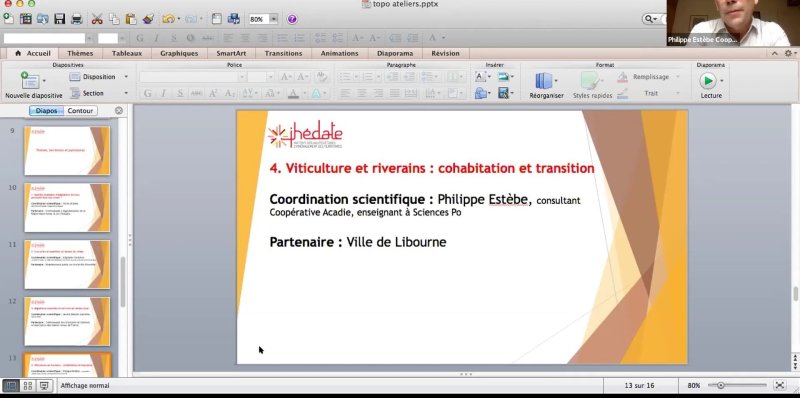Open the Animations ribbon tab
The width and height of the screenshot is (800, 398).
[339, 53]
